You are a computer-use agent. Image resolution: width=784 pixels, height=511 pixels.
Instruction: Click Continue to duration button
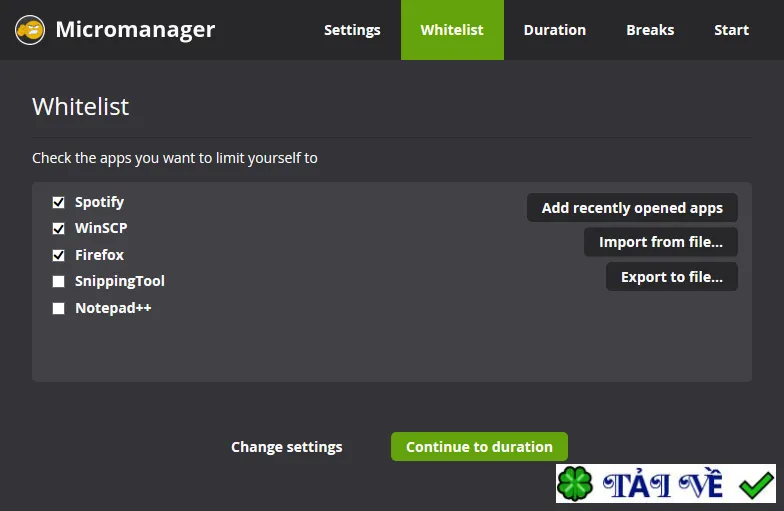[x=479, y=446]
